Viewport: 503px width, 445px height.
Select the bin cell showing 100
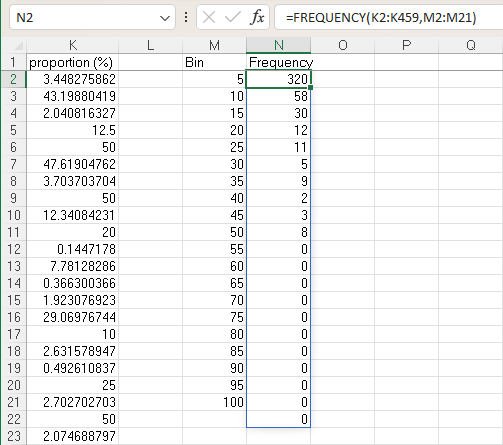coord(214,402)
